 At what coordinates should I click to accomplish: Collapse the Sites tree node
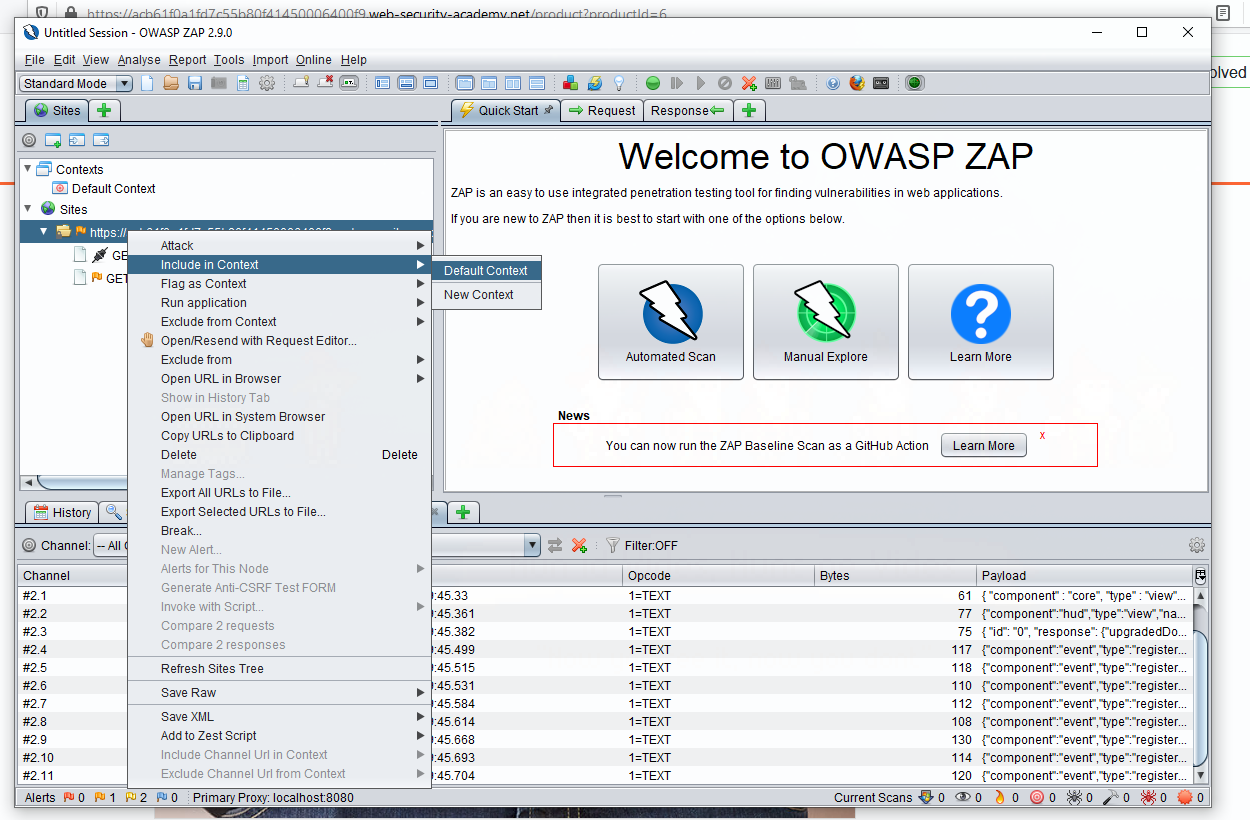click(28, 209)
